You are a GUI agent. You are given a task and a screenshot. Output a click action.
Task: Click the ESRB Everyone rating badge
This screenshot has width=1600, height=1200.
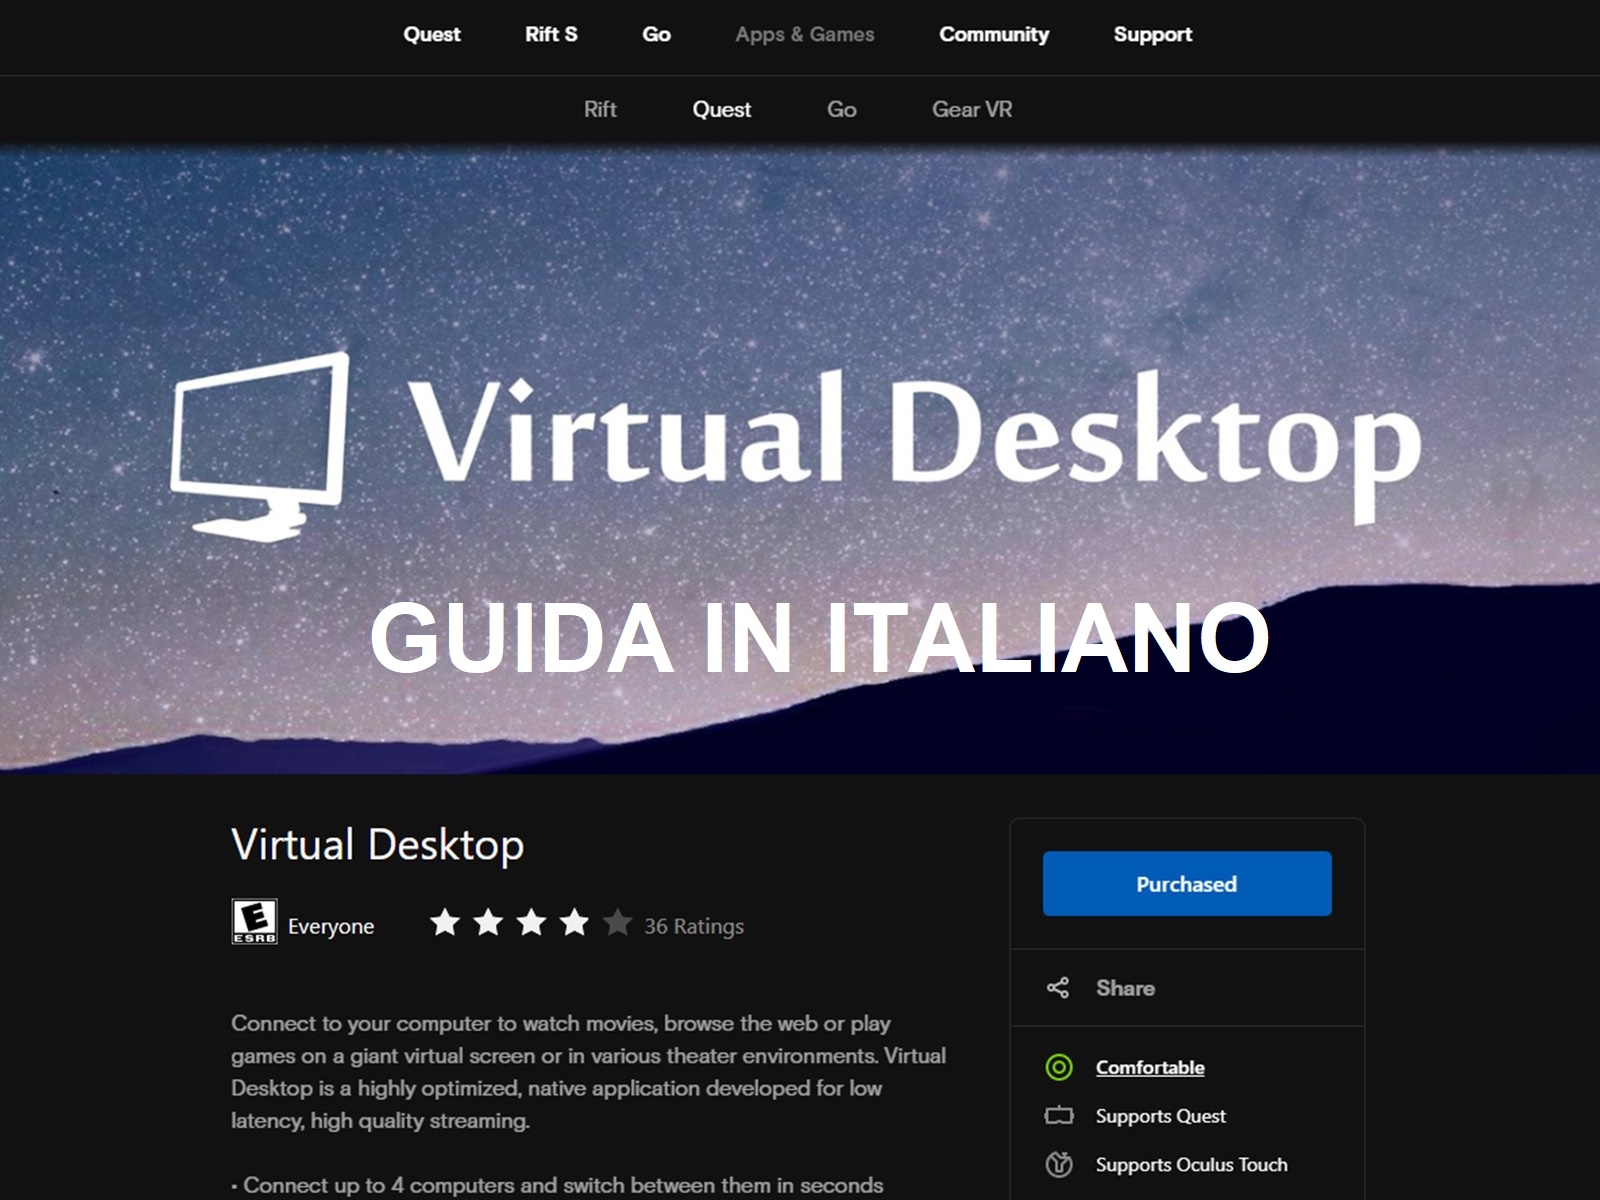(254, 921)
